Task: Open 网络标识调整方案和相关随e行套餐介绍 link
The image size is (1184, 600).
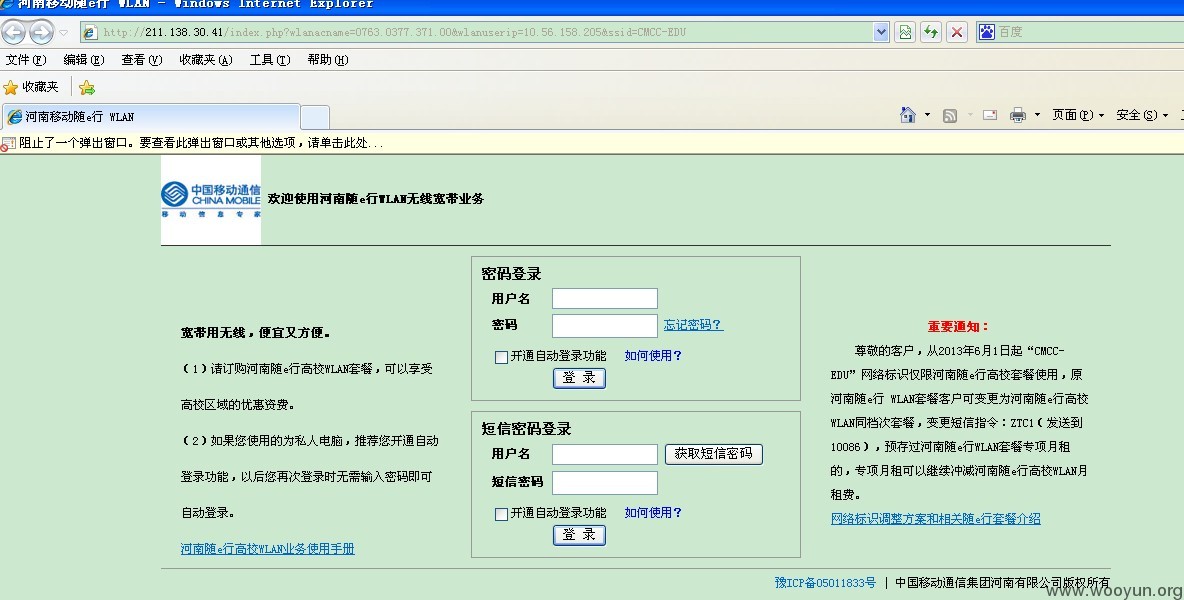Action: (936, 518)
